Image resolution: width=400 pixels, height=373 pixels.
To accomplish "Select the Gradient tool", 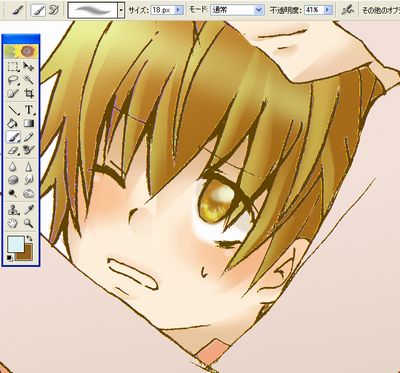I will click(x=29, y=123).
